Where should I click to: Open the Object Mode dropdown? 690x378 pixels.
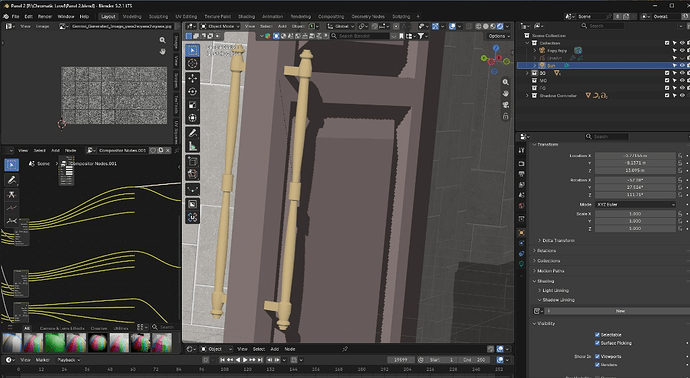(220, 26)
